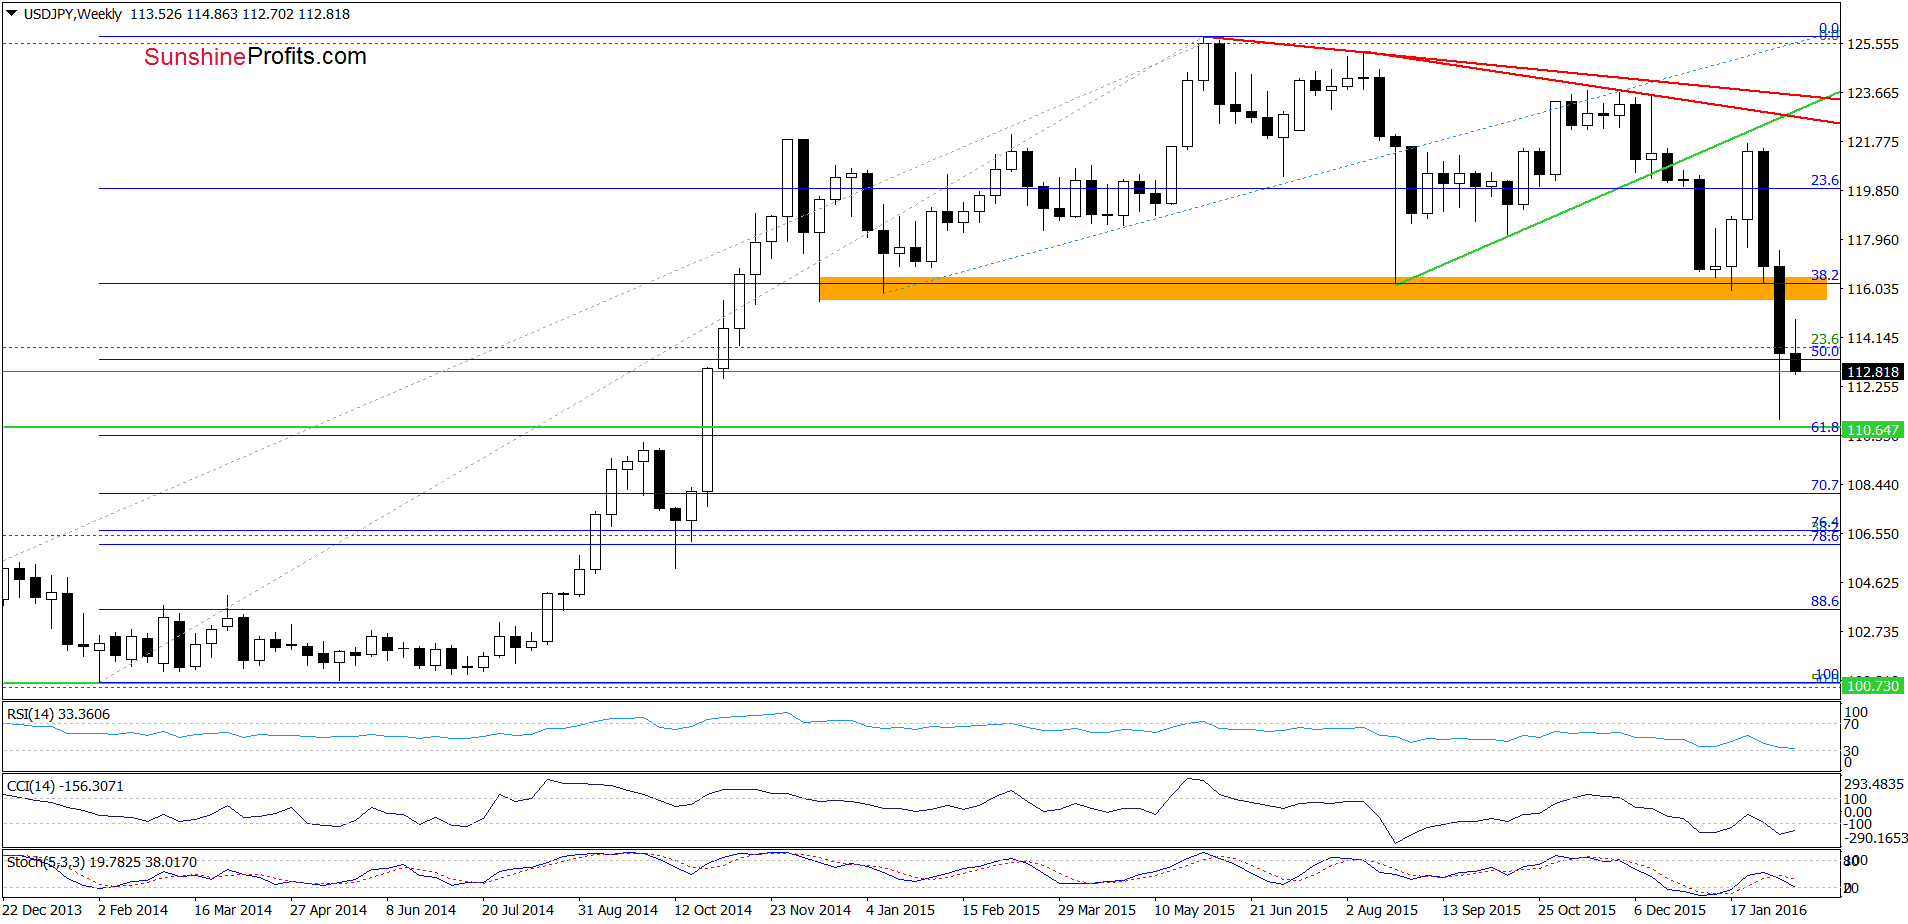Click the 2 Aug 2015 date label

(1382, 910)
